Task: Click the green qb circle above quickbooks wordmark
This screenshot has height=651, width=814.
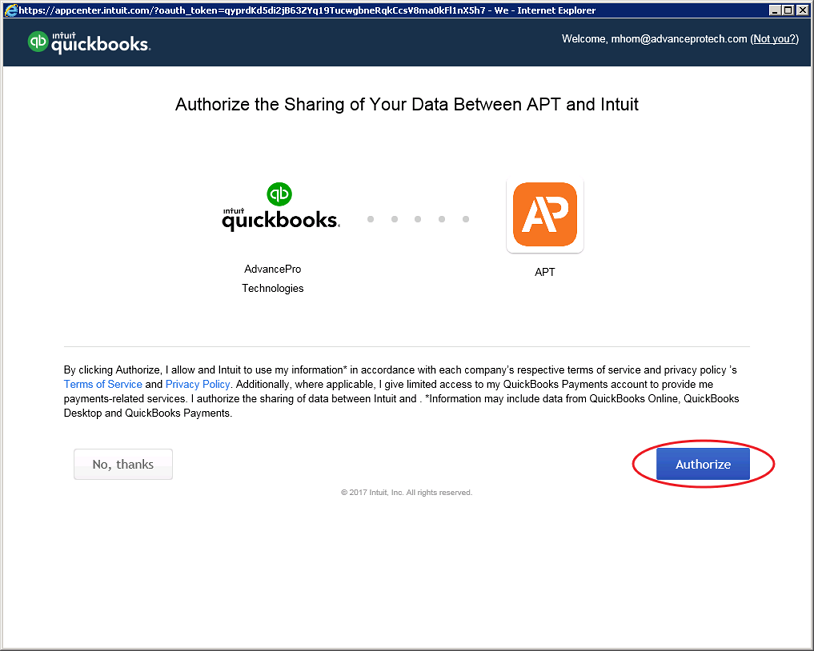Action: [x=279, y=194]
